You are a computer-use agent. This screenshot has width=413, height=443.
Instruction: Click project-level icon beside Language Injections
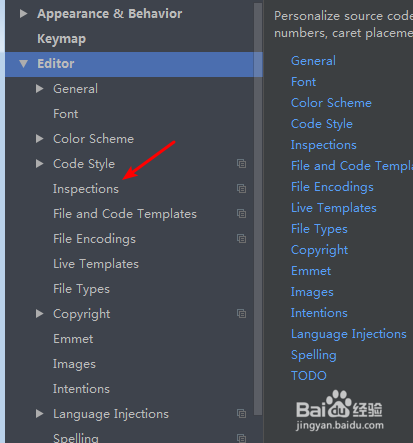pos(241,414)
